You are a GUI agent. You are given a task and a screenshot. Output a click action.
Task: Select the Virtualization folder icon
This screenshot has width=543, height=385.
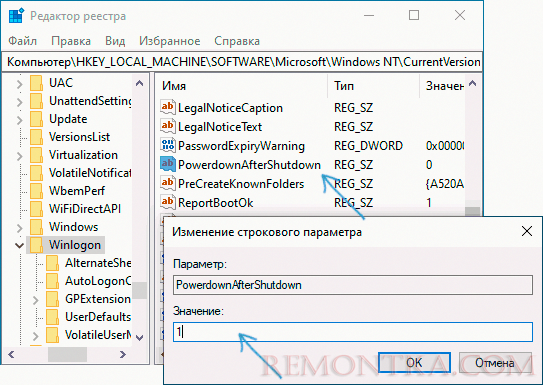click(36, 155)
